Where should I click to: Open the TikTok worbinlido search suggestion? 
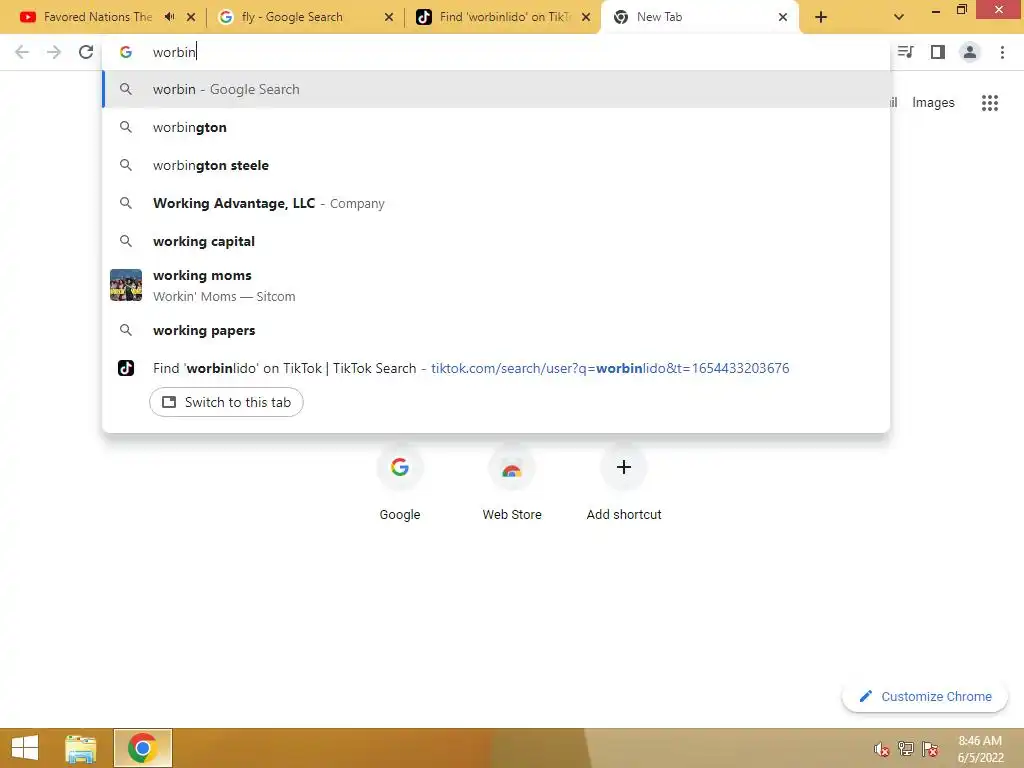[496, 368]
